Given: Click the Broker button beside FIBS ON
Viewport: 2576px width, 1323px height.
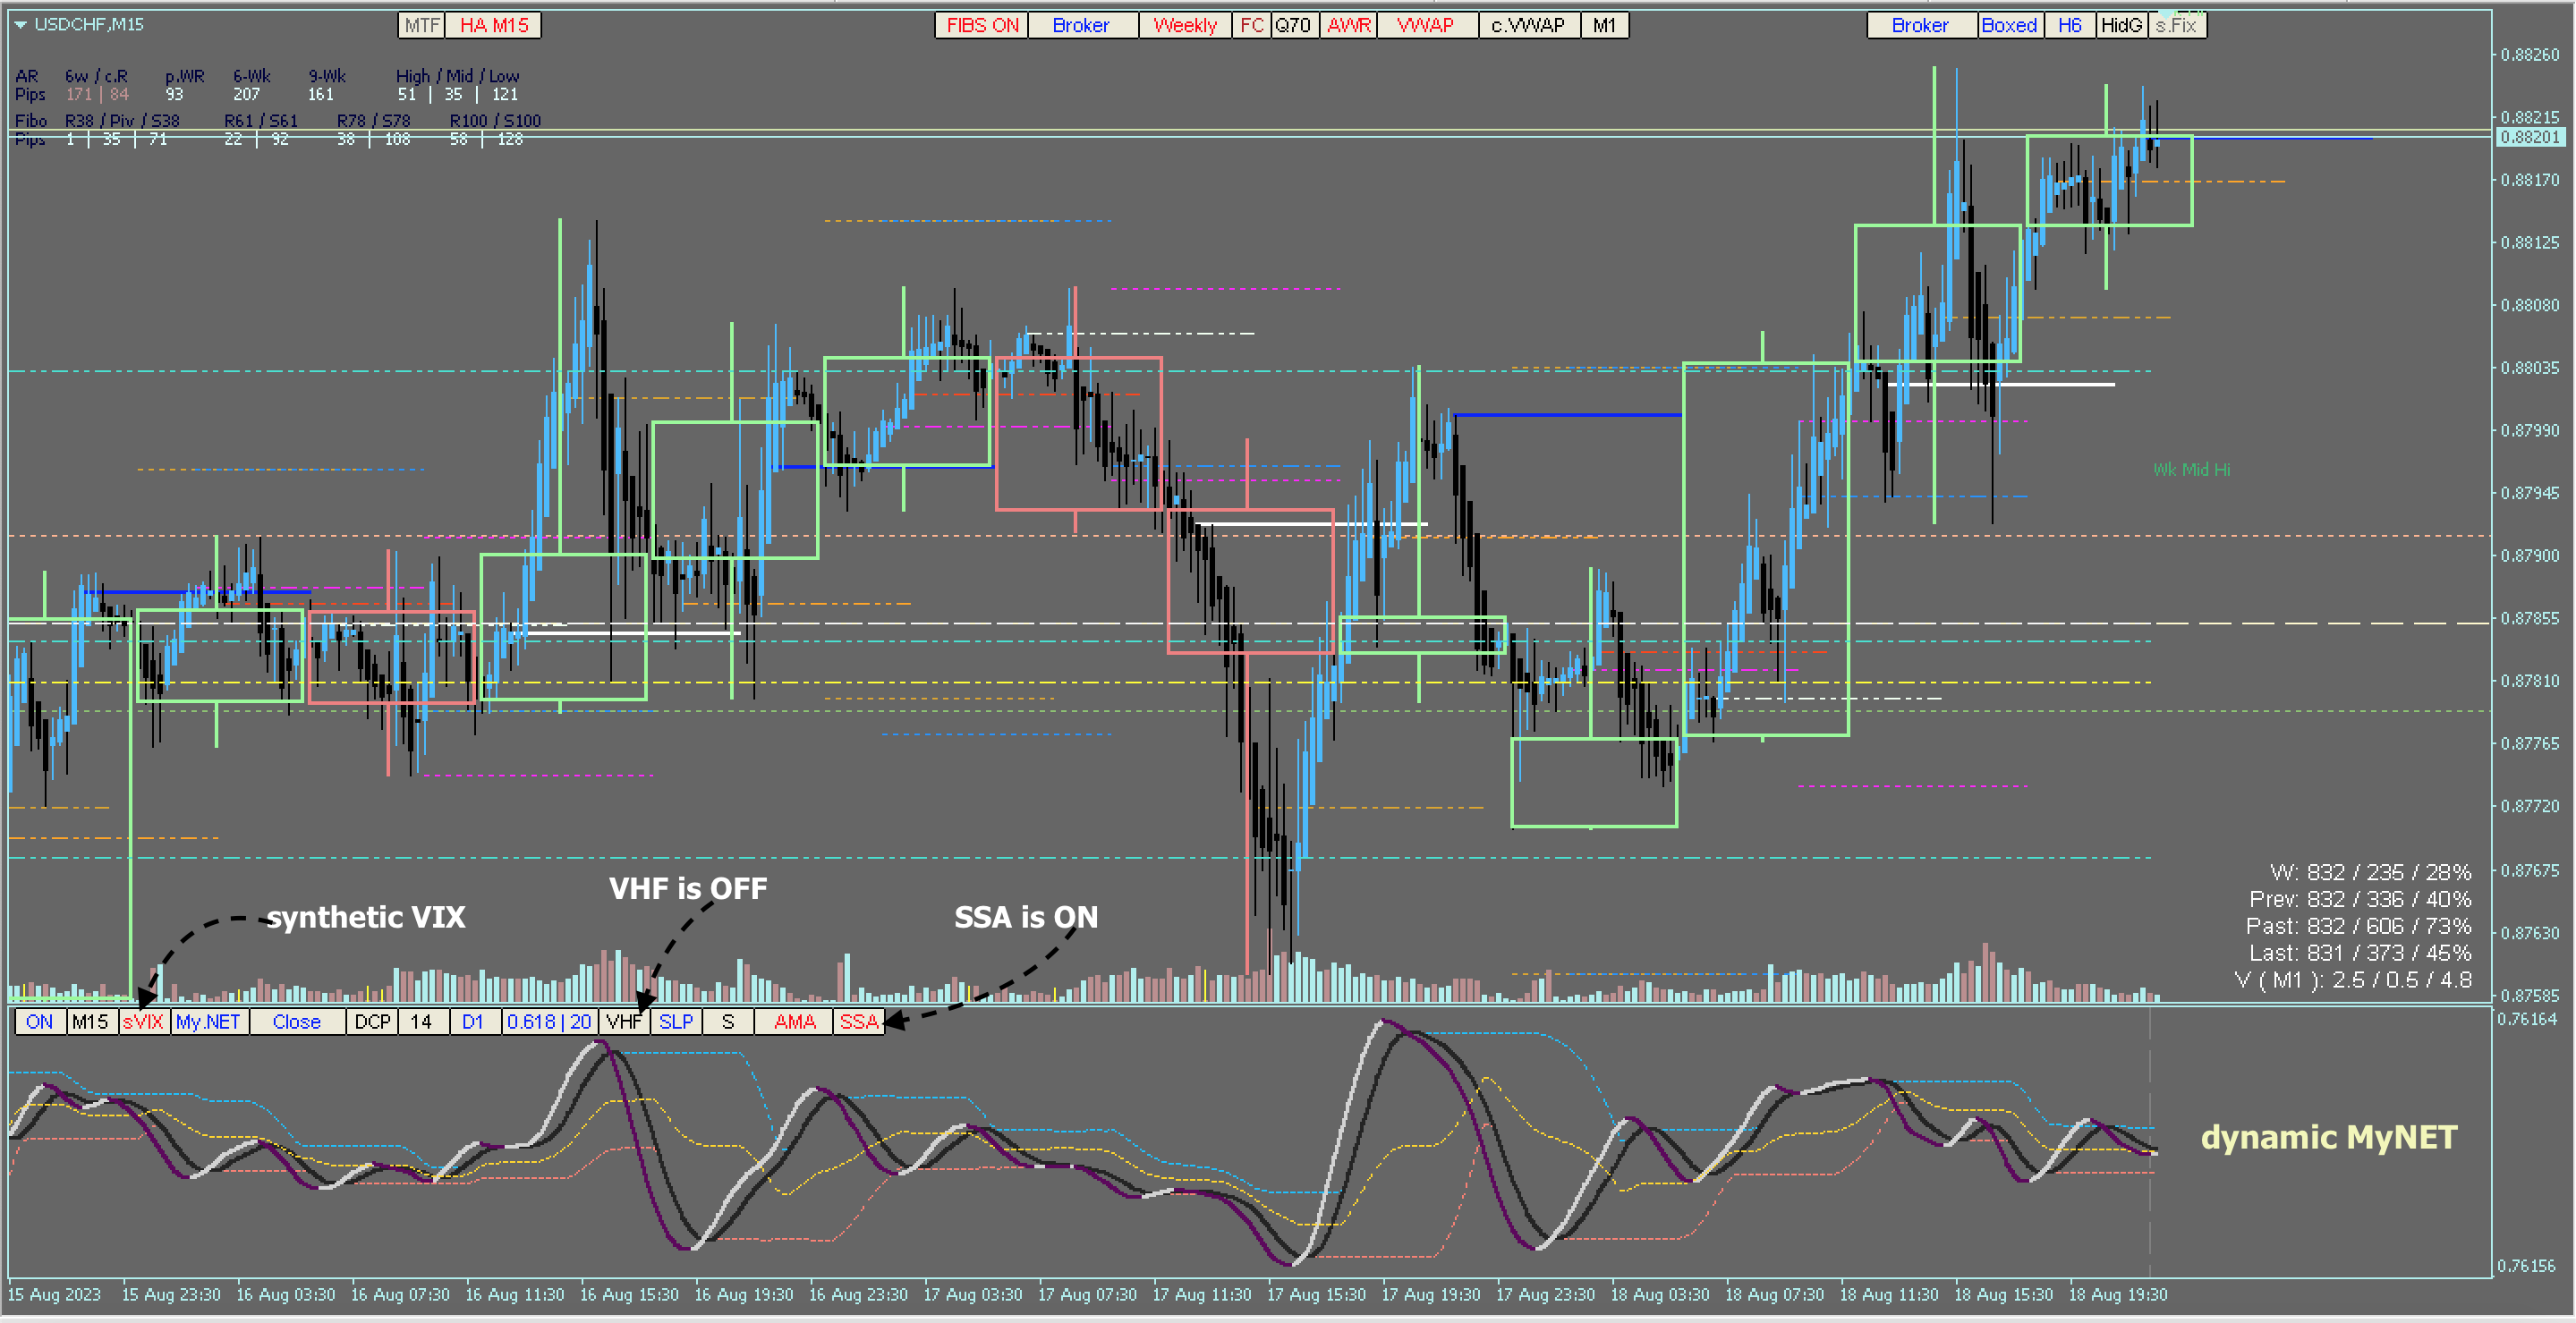Looking at the screenshot, I should (1080, 25).
